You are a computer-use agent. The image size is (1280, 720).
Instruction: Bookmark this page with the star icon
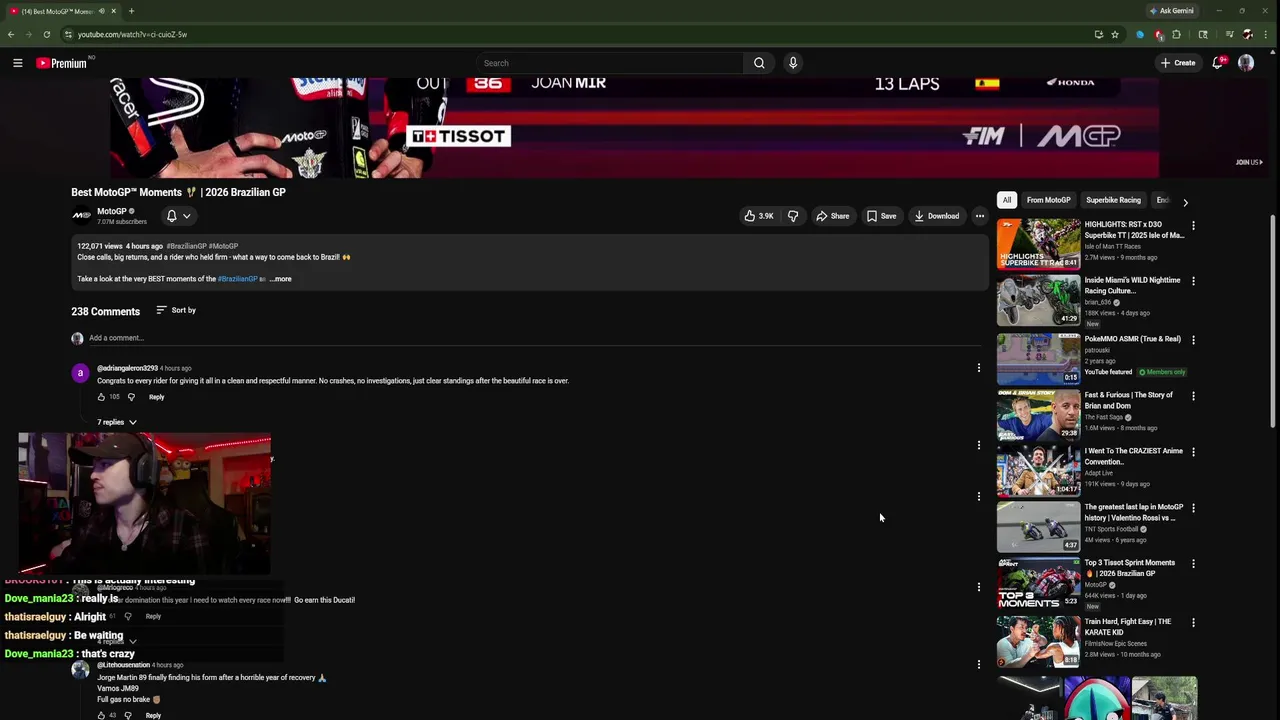[x=1115, y=34]
